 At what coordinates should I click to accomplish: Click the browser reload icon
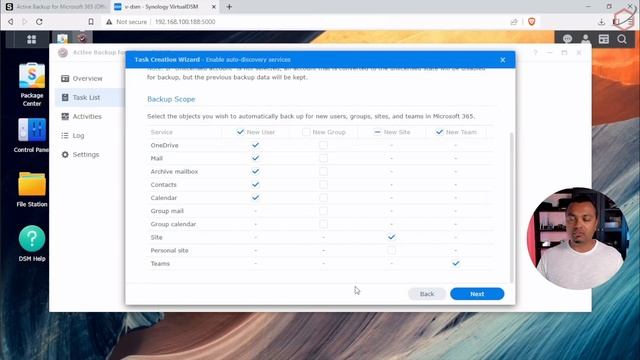point(39,22)
